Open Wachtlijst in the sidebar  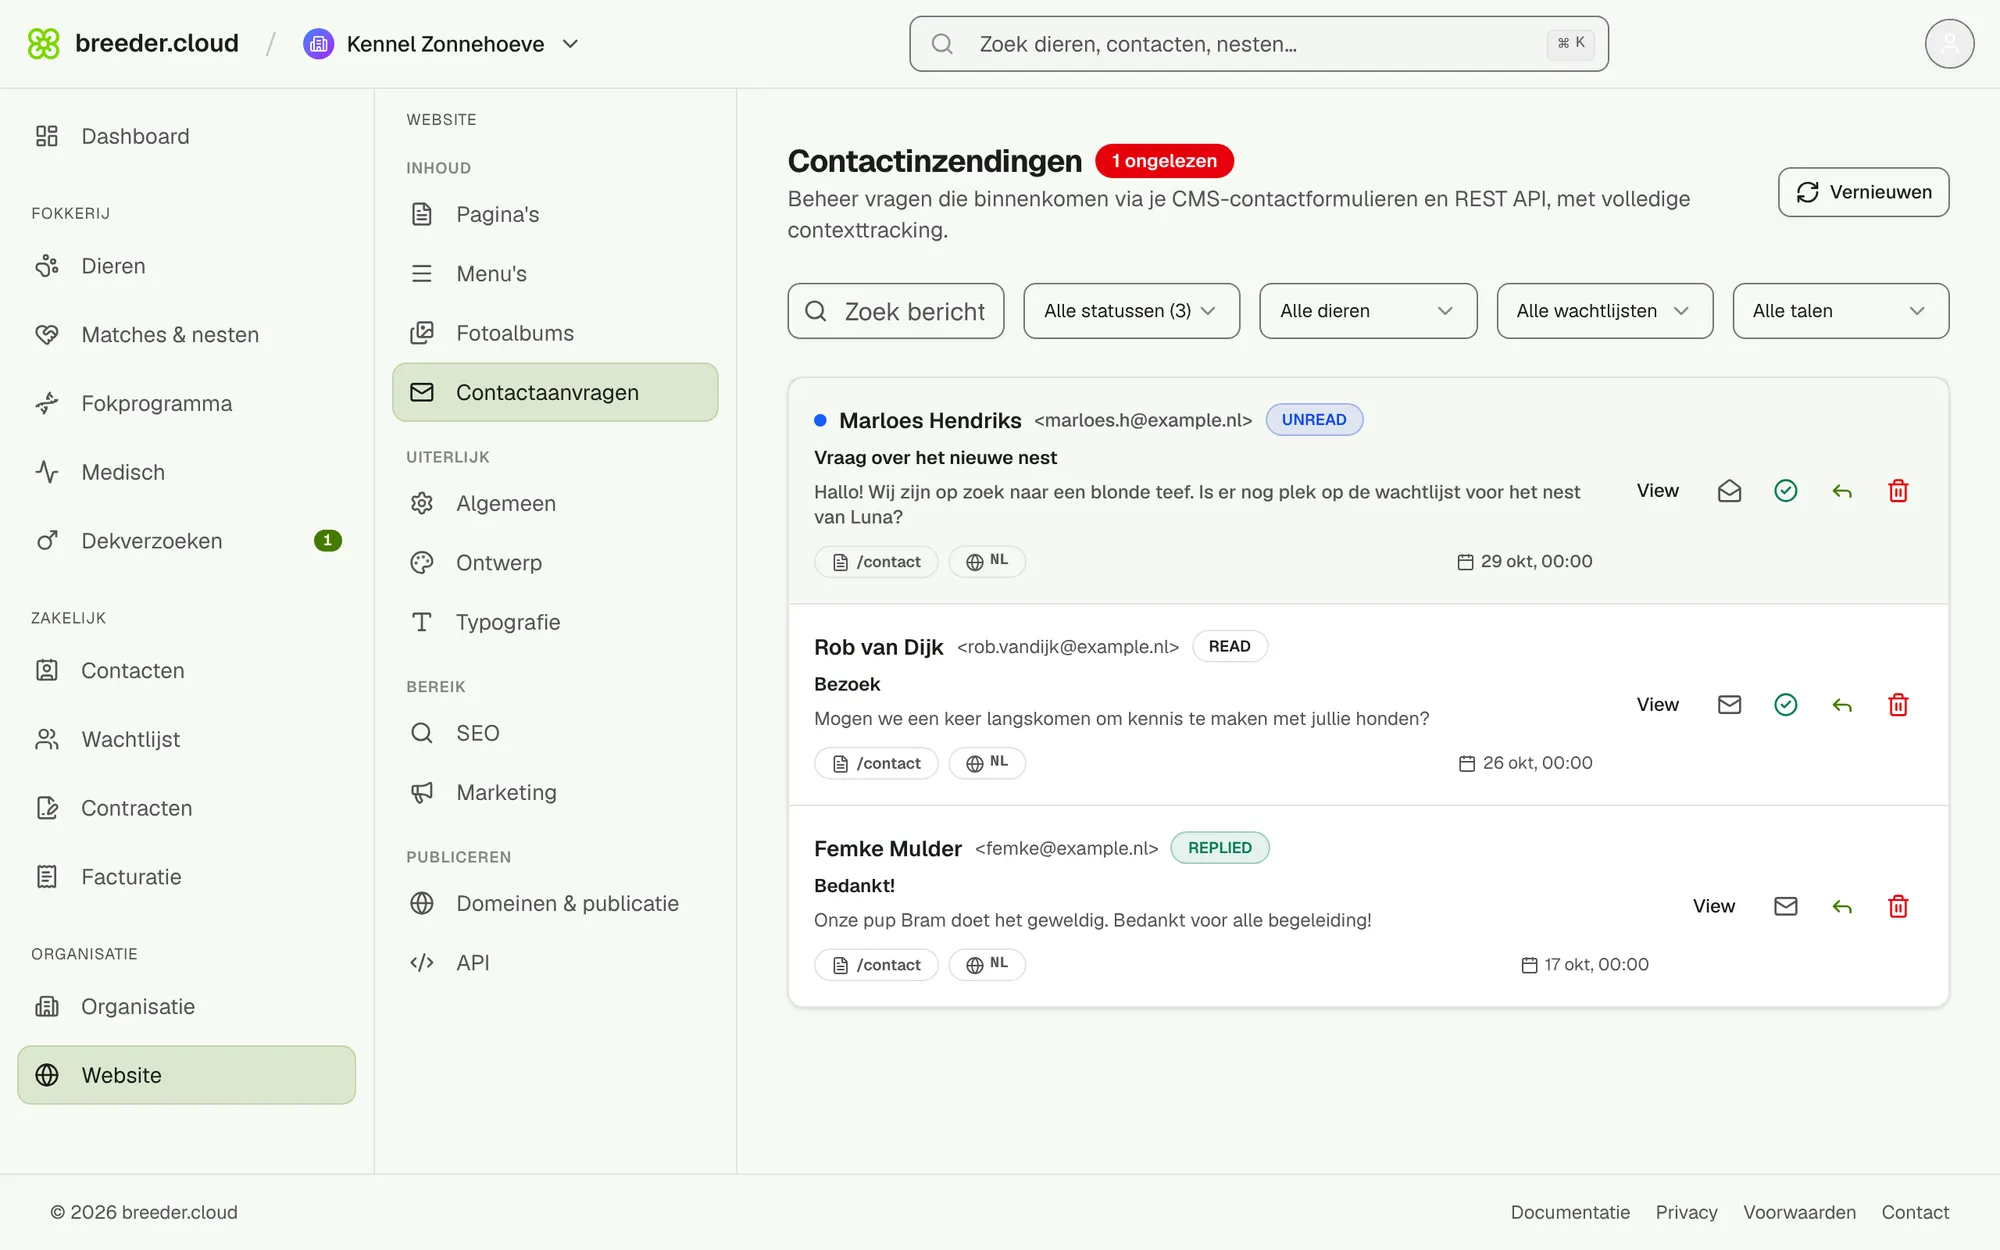(186, 739)
